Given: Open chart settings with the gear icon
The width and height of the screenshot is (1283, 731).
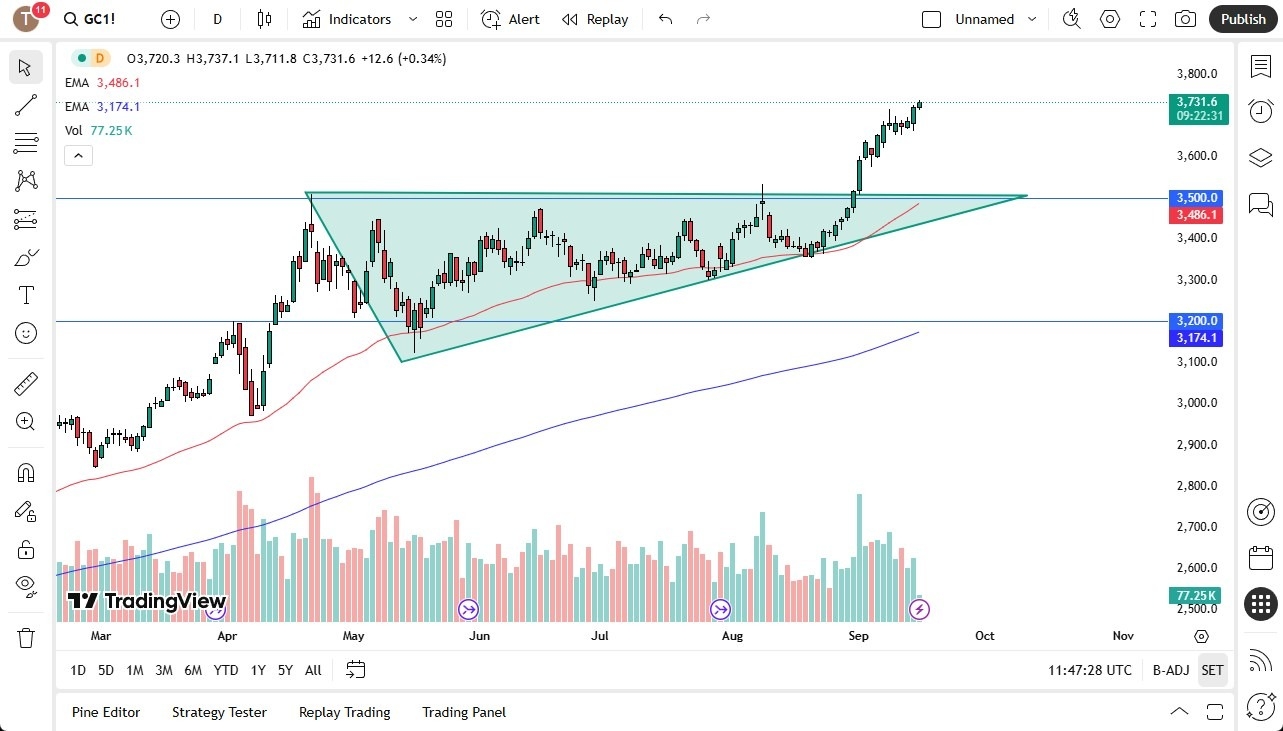Looking at the screenshot, I should (1110, 19).
